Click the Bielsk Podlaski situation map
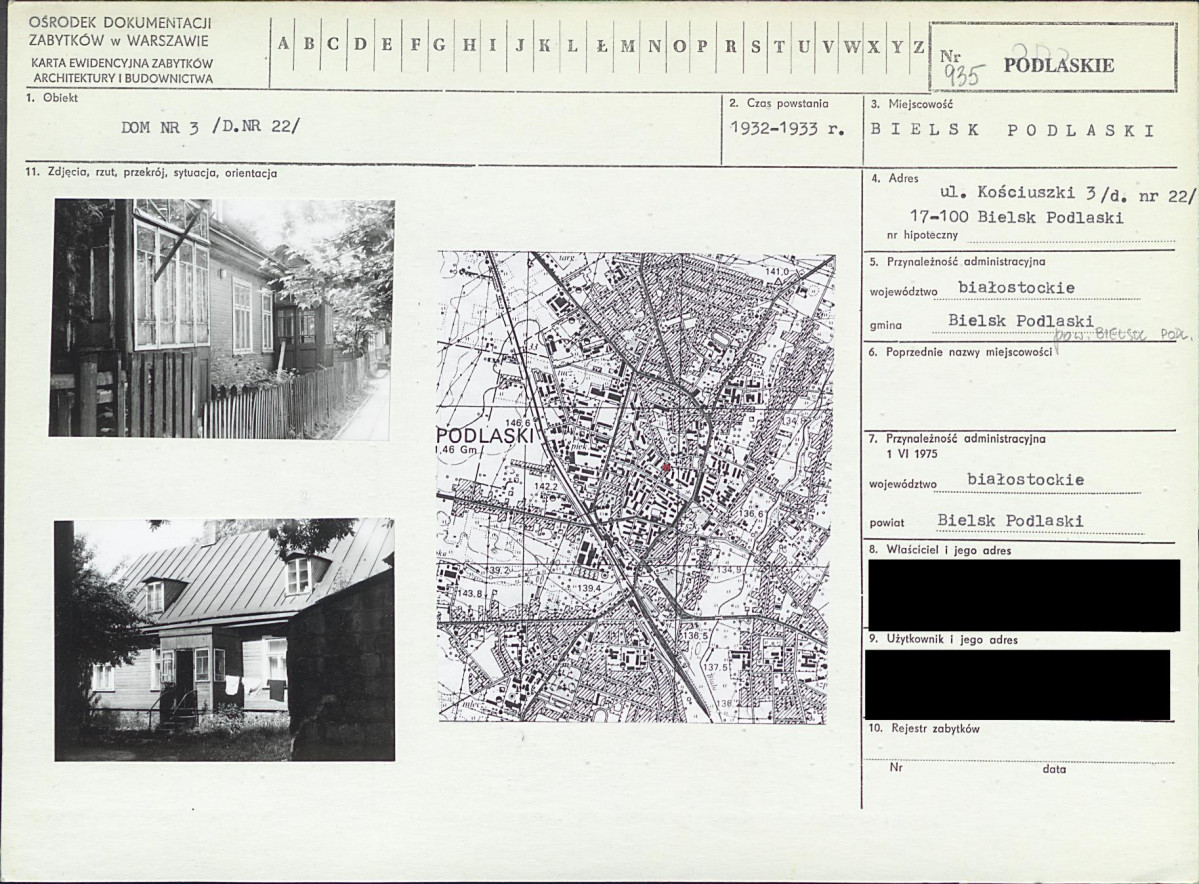 point(635,487)
